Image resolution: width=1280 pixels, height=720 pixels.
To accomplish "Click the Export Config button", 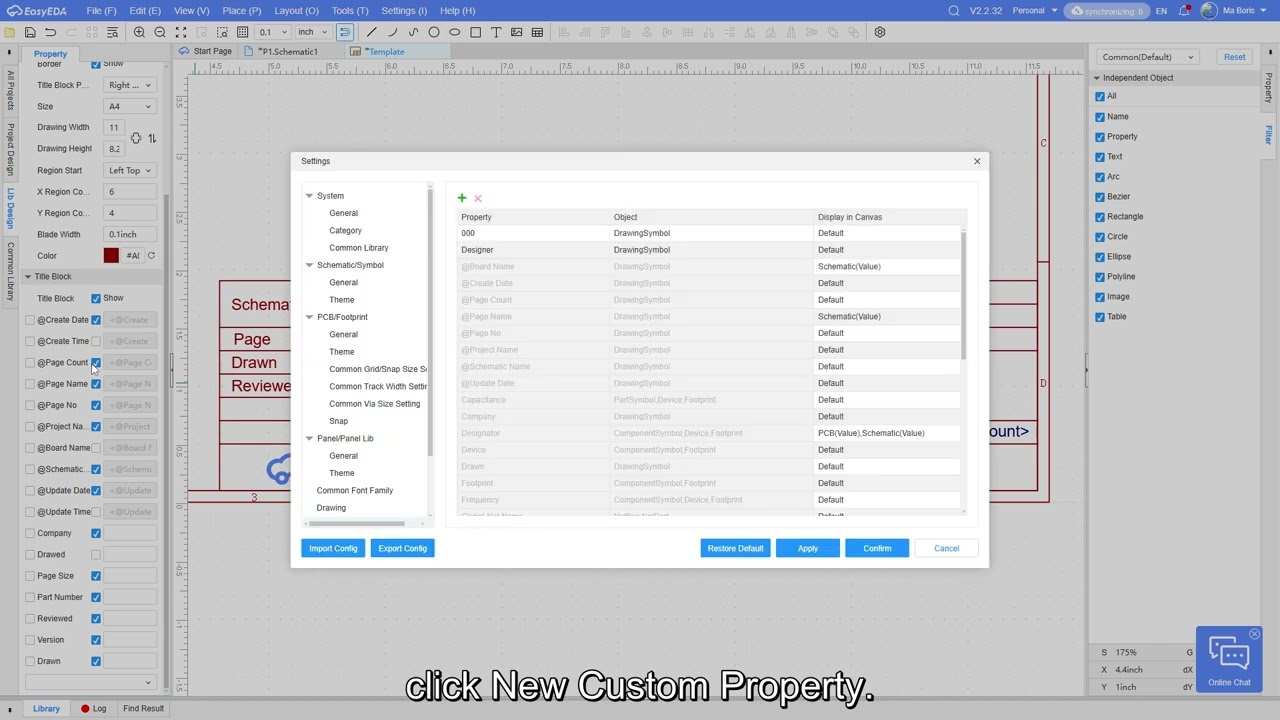I will tap(402, 548).
